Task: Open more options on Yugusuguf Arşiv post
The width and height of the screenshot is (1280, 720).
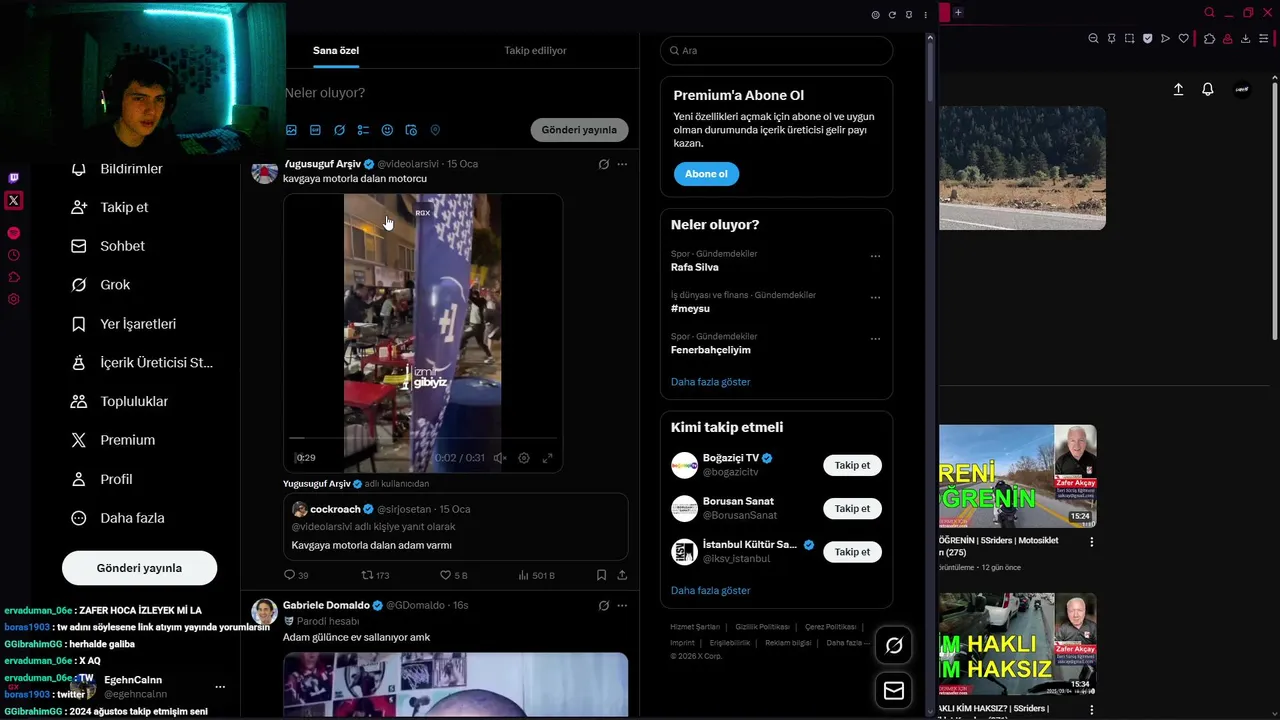Action: tap(622, 164)
